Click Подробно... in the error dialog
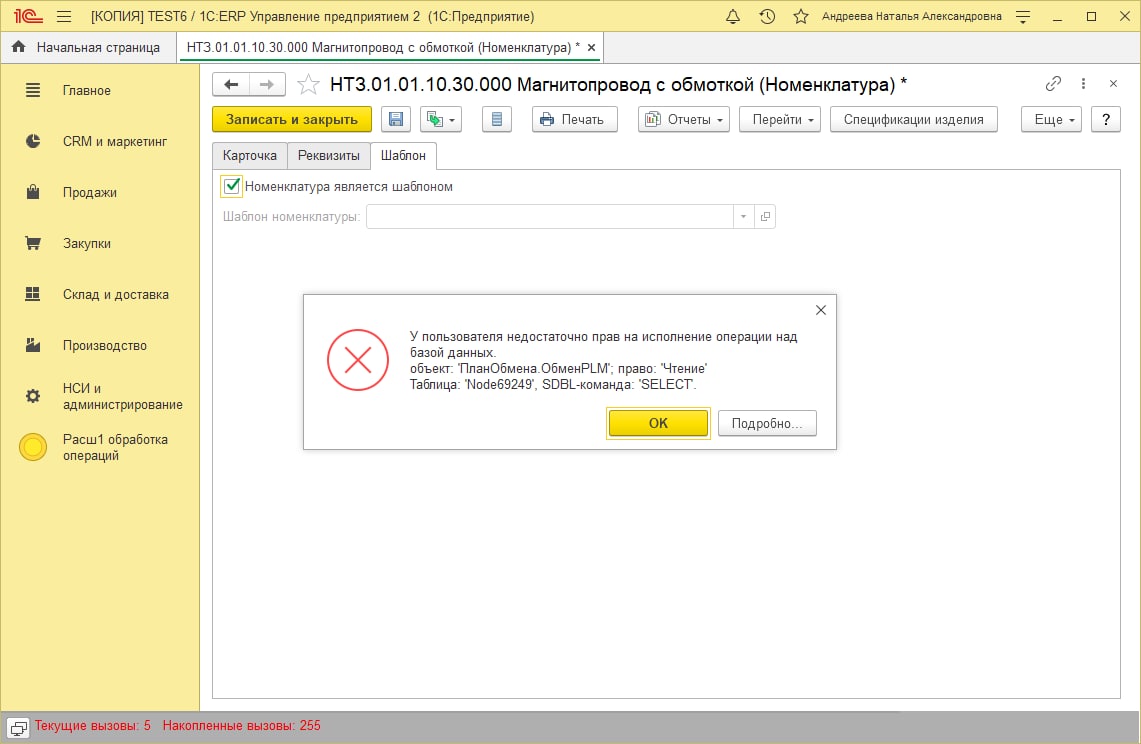 pos(767,423)
